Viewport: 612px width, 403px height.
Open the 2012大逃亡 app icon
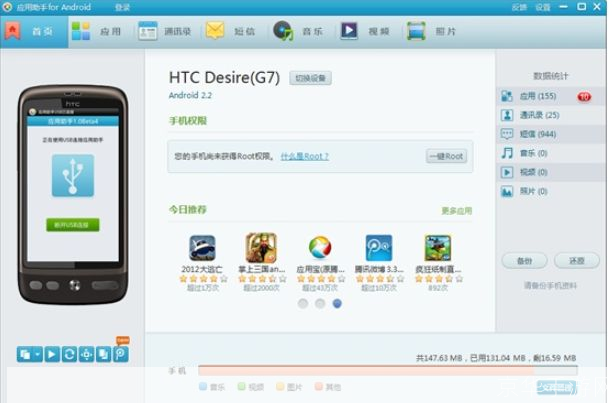tap(202, 248)
